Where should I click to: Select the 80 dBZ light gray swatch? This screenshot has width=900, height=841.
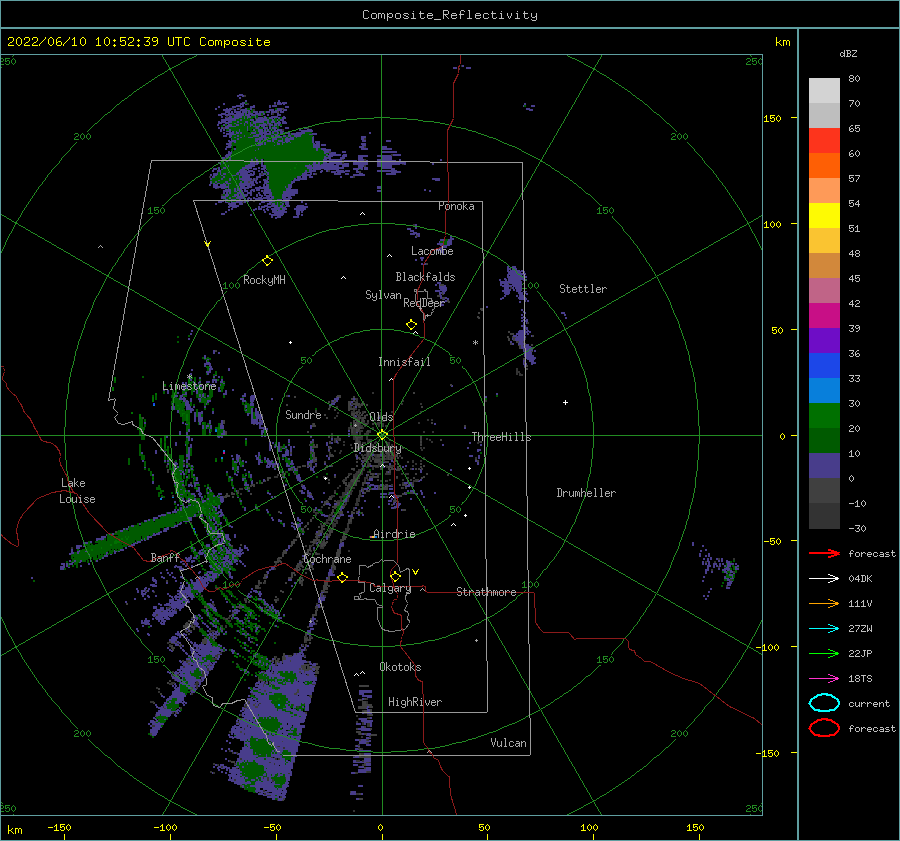(x=824, y=90)
